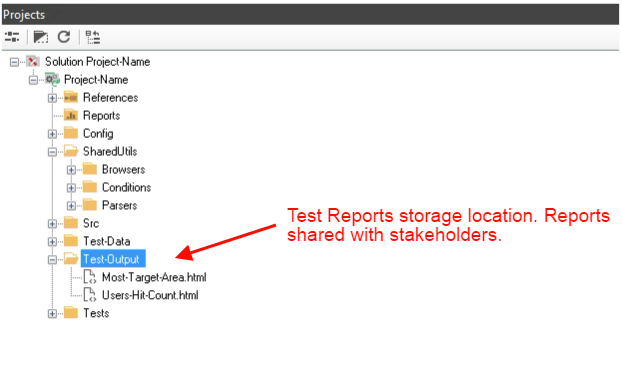Click the Test-Data folder icon
Viewport: 622px width, 372px height.
(71, 241)
